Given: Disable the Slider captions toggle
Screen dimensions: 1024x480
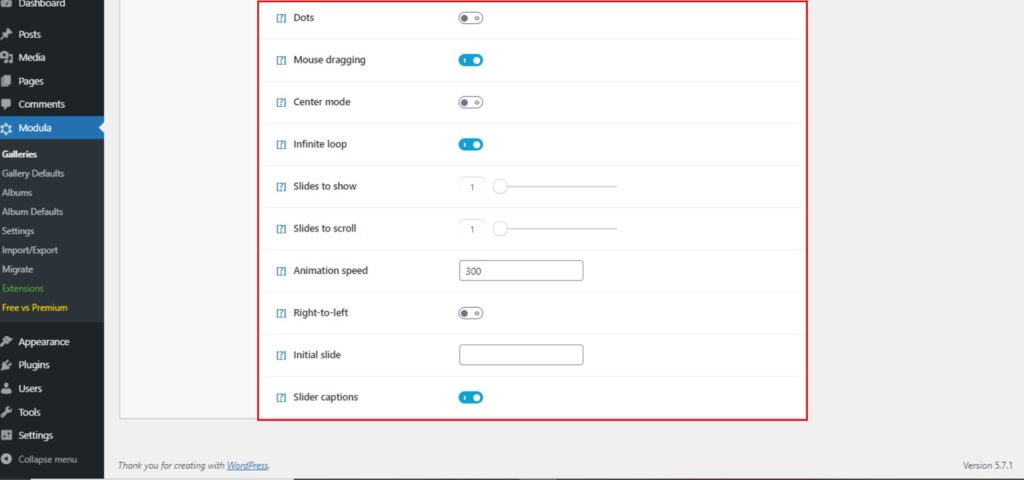Looking at the screenshot, I should click(x=470, y=397).
